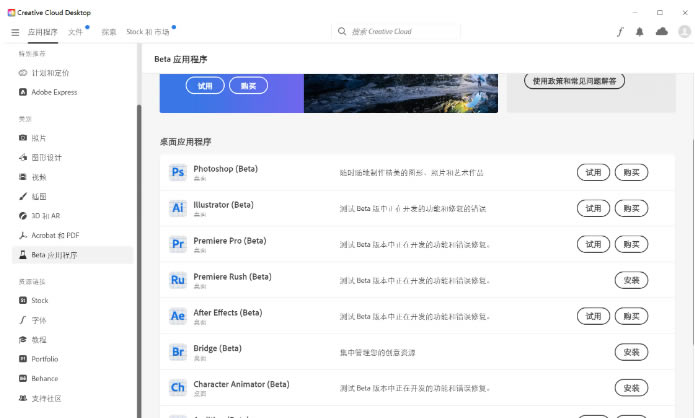Click 试用 for Photoshop (Beta)
The height and width of the screenshot is (418, 695).
593,172
